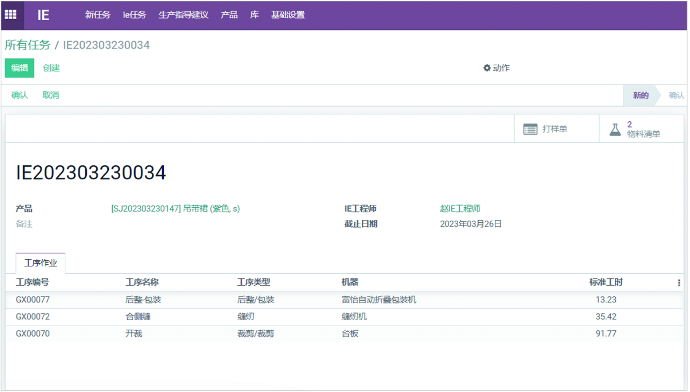Viewport: 690px width, 392px height.
Task: Open the column options kebab icon
Action: [x=679, y=282]
